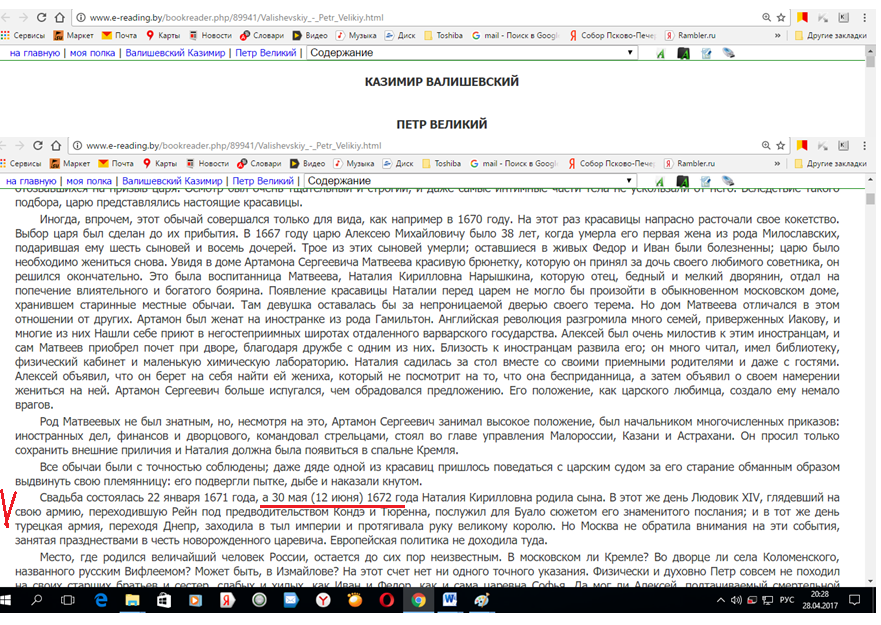Image resolution: width=881 pixels, height=625 pixels.
Task: Open the zoom magnifier in the lower address bar
Action: 766,146
